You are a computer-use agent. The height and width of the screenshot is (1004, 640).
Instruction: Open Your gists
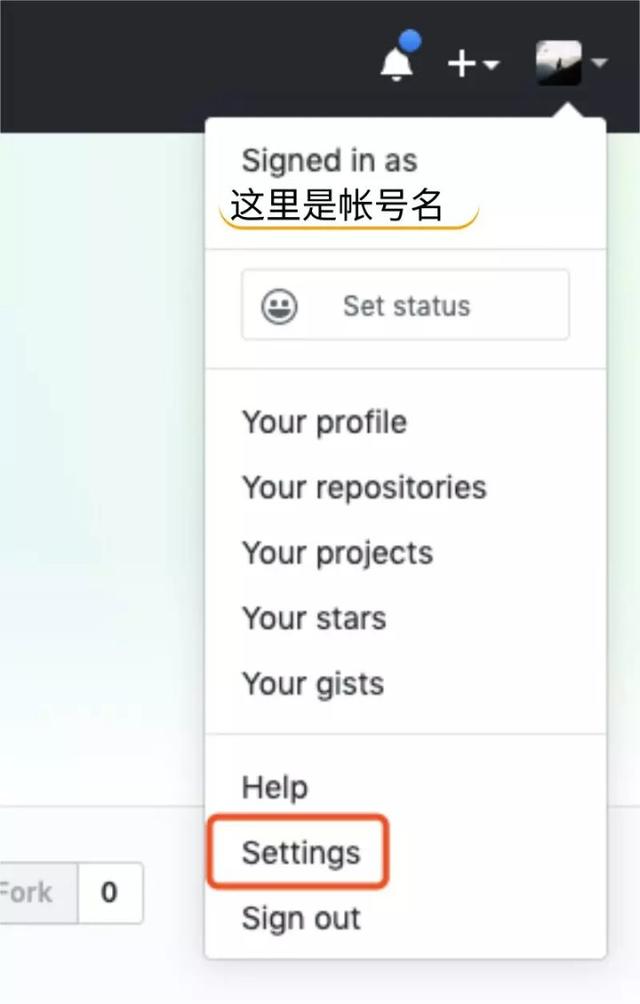[x=313, y=684]
